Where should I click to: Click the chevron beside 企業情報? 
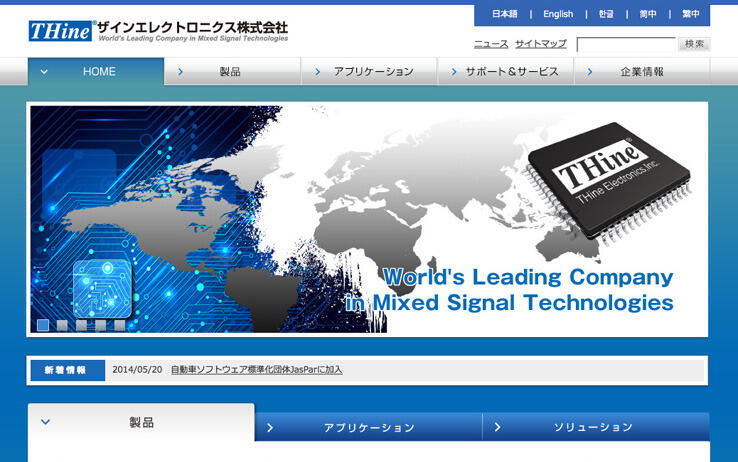(590, 72)
